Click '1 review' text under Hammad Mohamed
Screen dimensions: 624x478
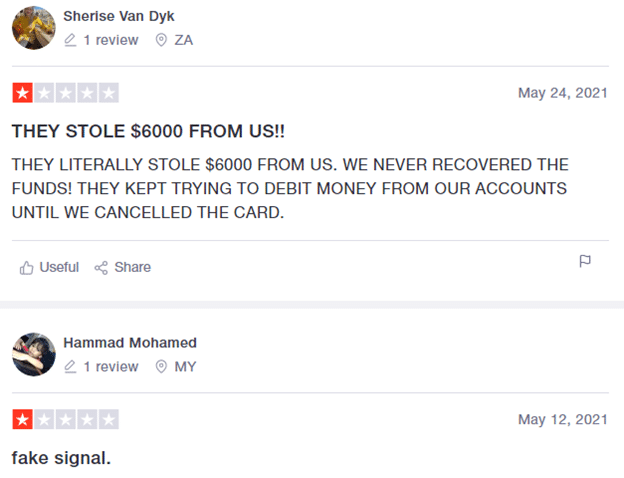(x=110, y=367)
